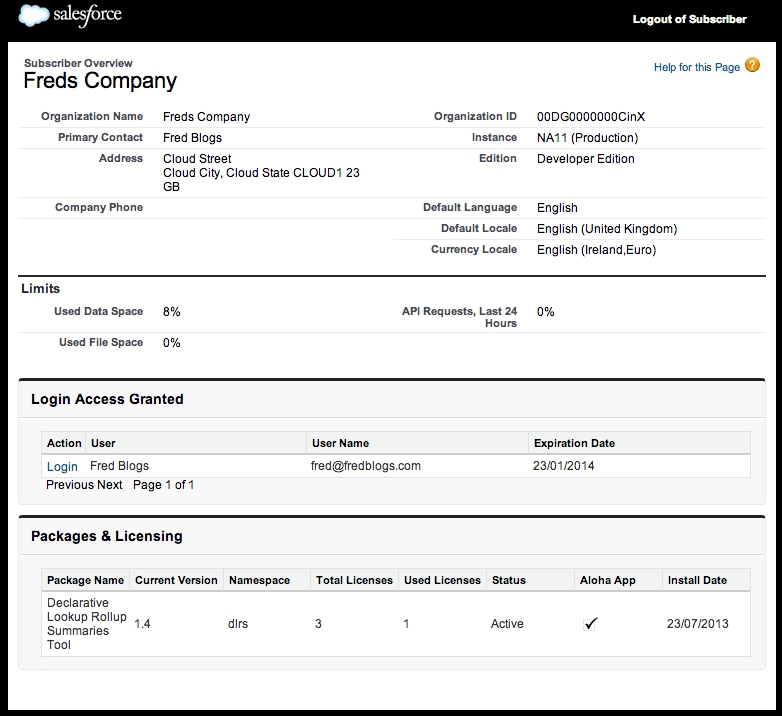The width and height of the screenshot is (782, 716).
Task: Click the help question mark icon
Action: pos(752,65)
